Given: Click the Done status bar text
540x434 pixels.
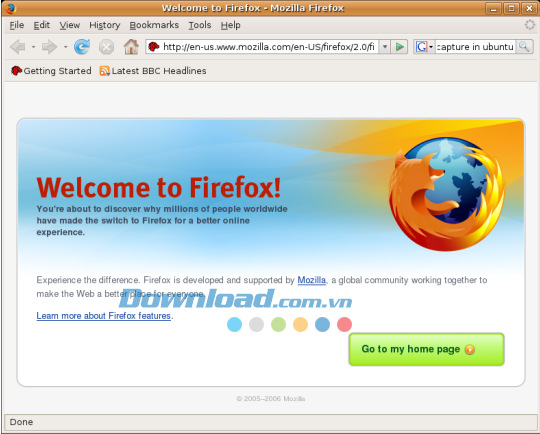Looking at the screenshot, I should click(x=21, y=422).
